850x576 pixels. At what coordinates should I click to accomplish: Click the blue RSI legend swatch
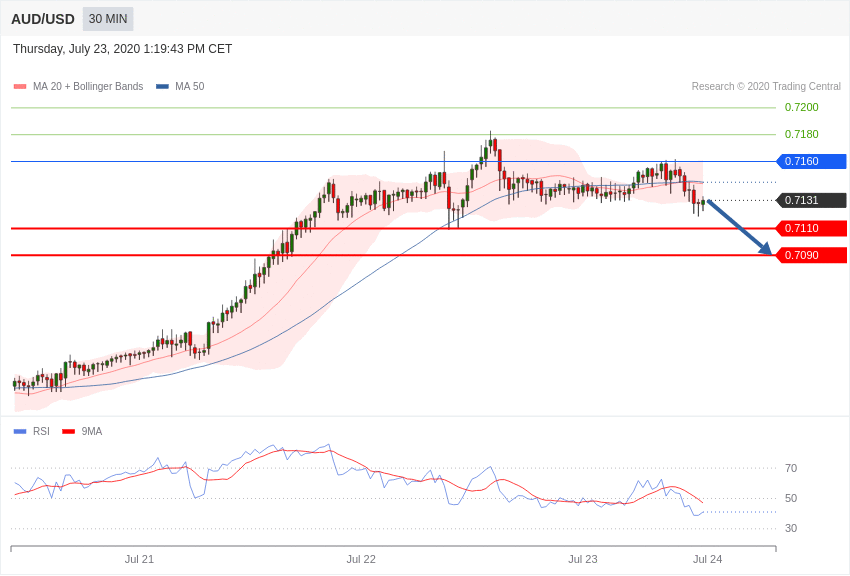[20, 431]
